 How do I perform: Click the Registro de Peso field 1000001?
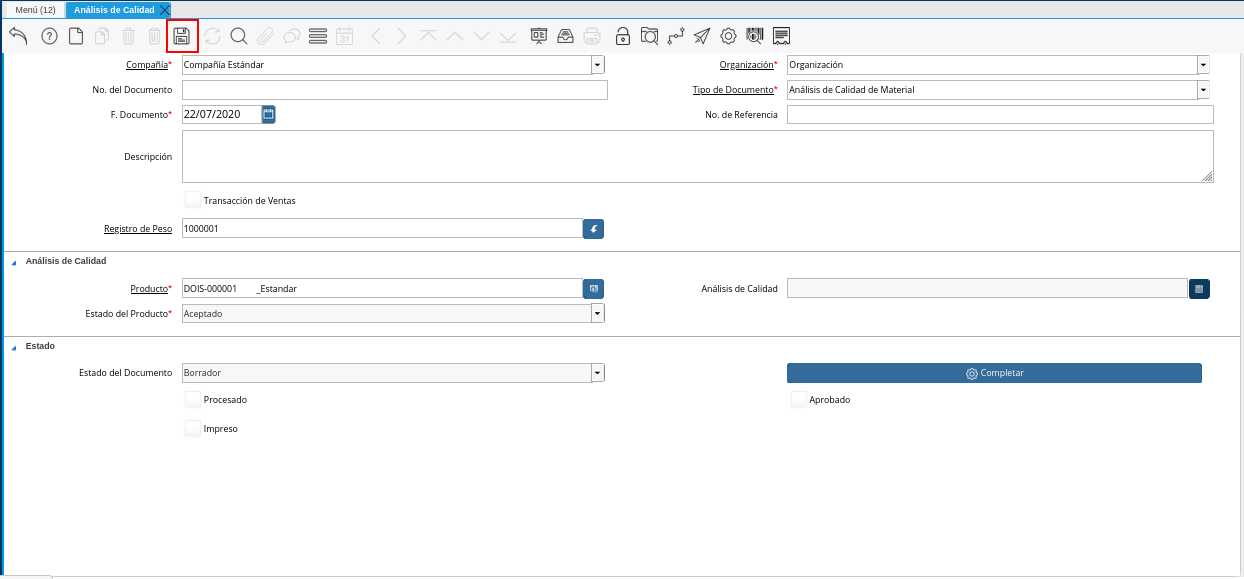point(382,229)
